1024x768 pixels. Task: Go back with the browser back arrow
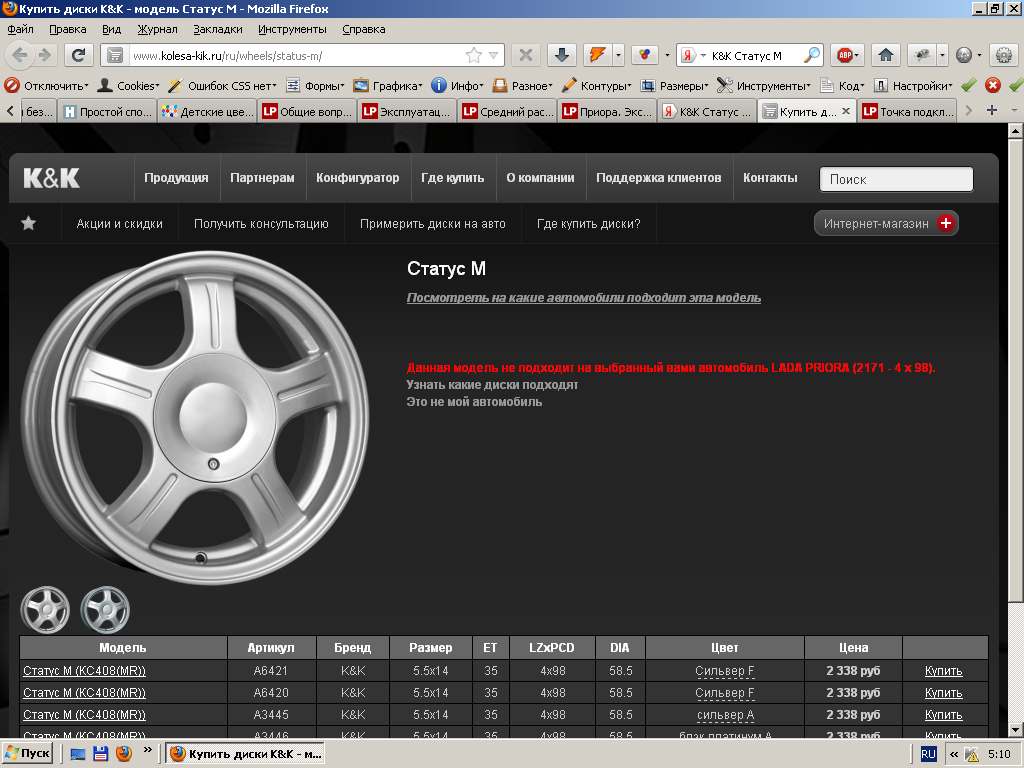(x=20, y=56)
